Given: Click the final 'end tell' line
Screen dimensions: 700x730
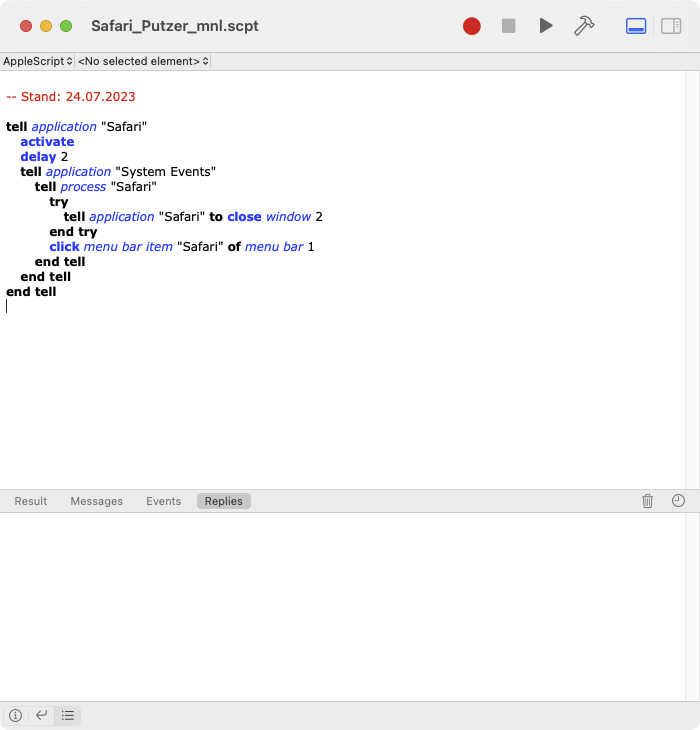Looking at the screenshot, I should (x=31, y=291).
